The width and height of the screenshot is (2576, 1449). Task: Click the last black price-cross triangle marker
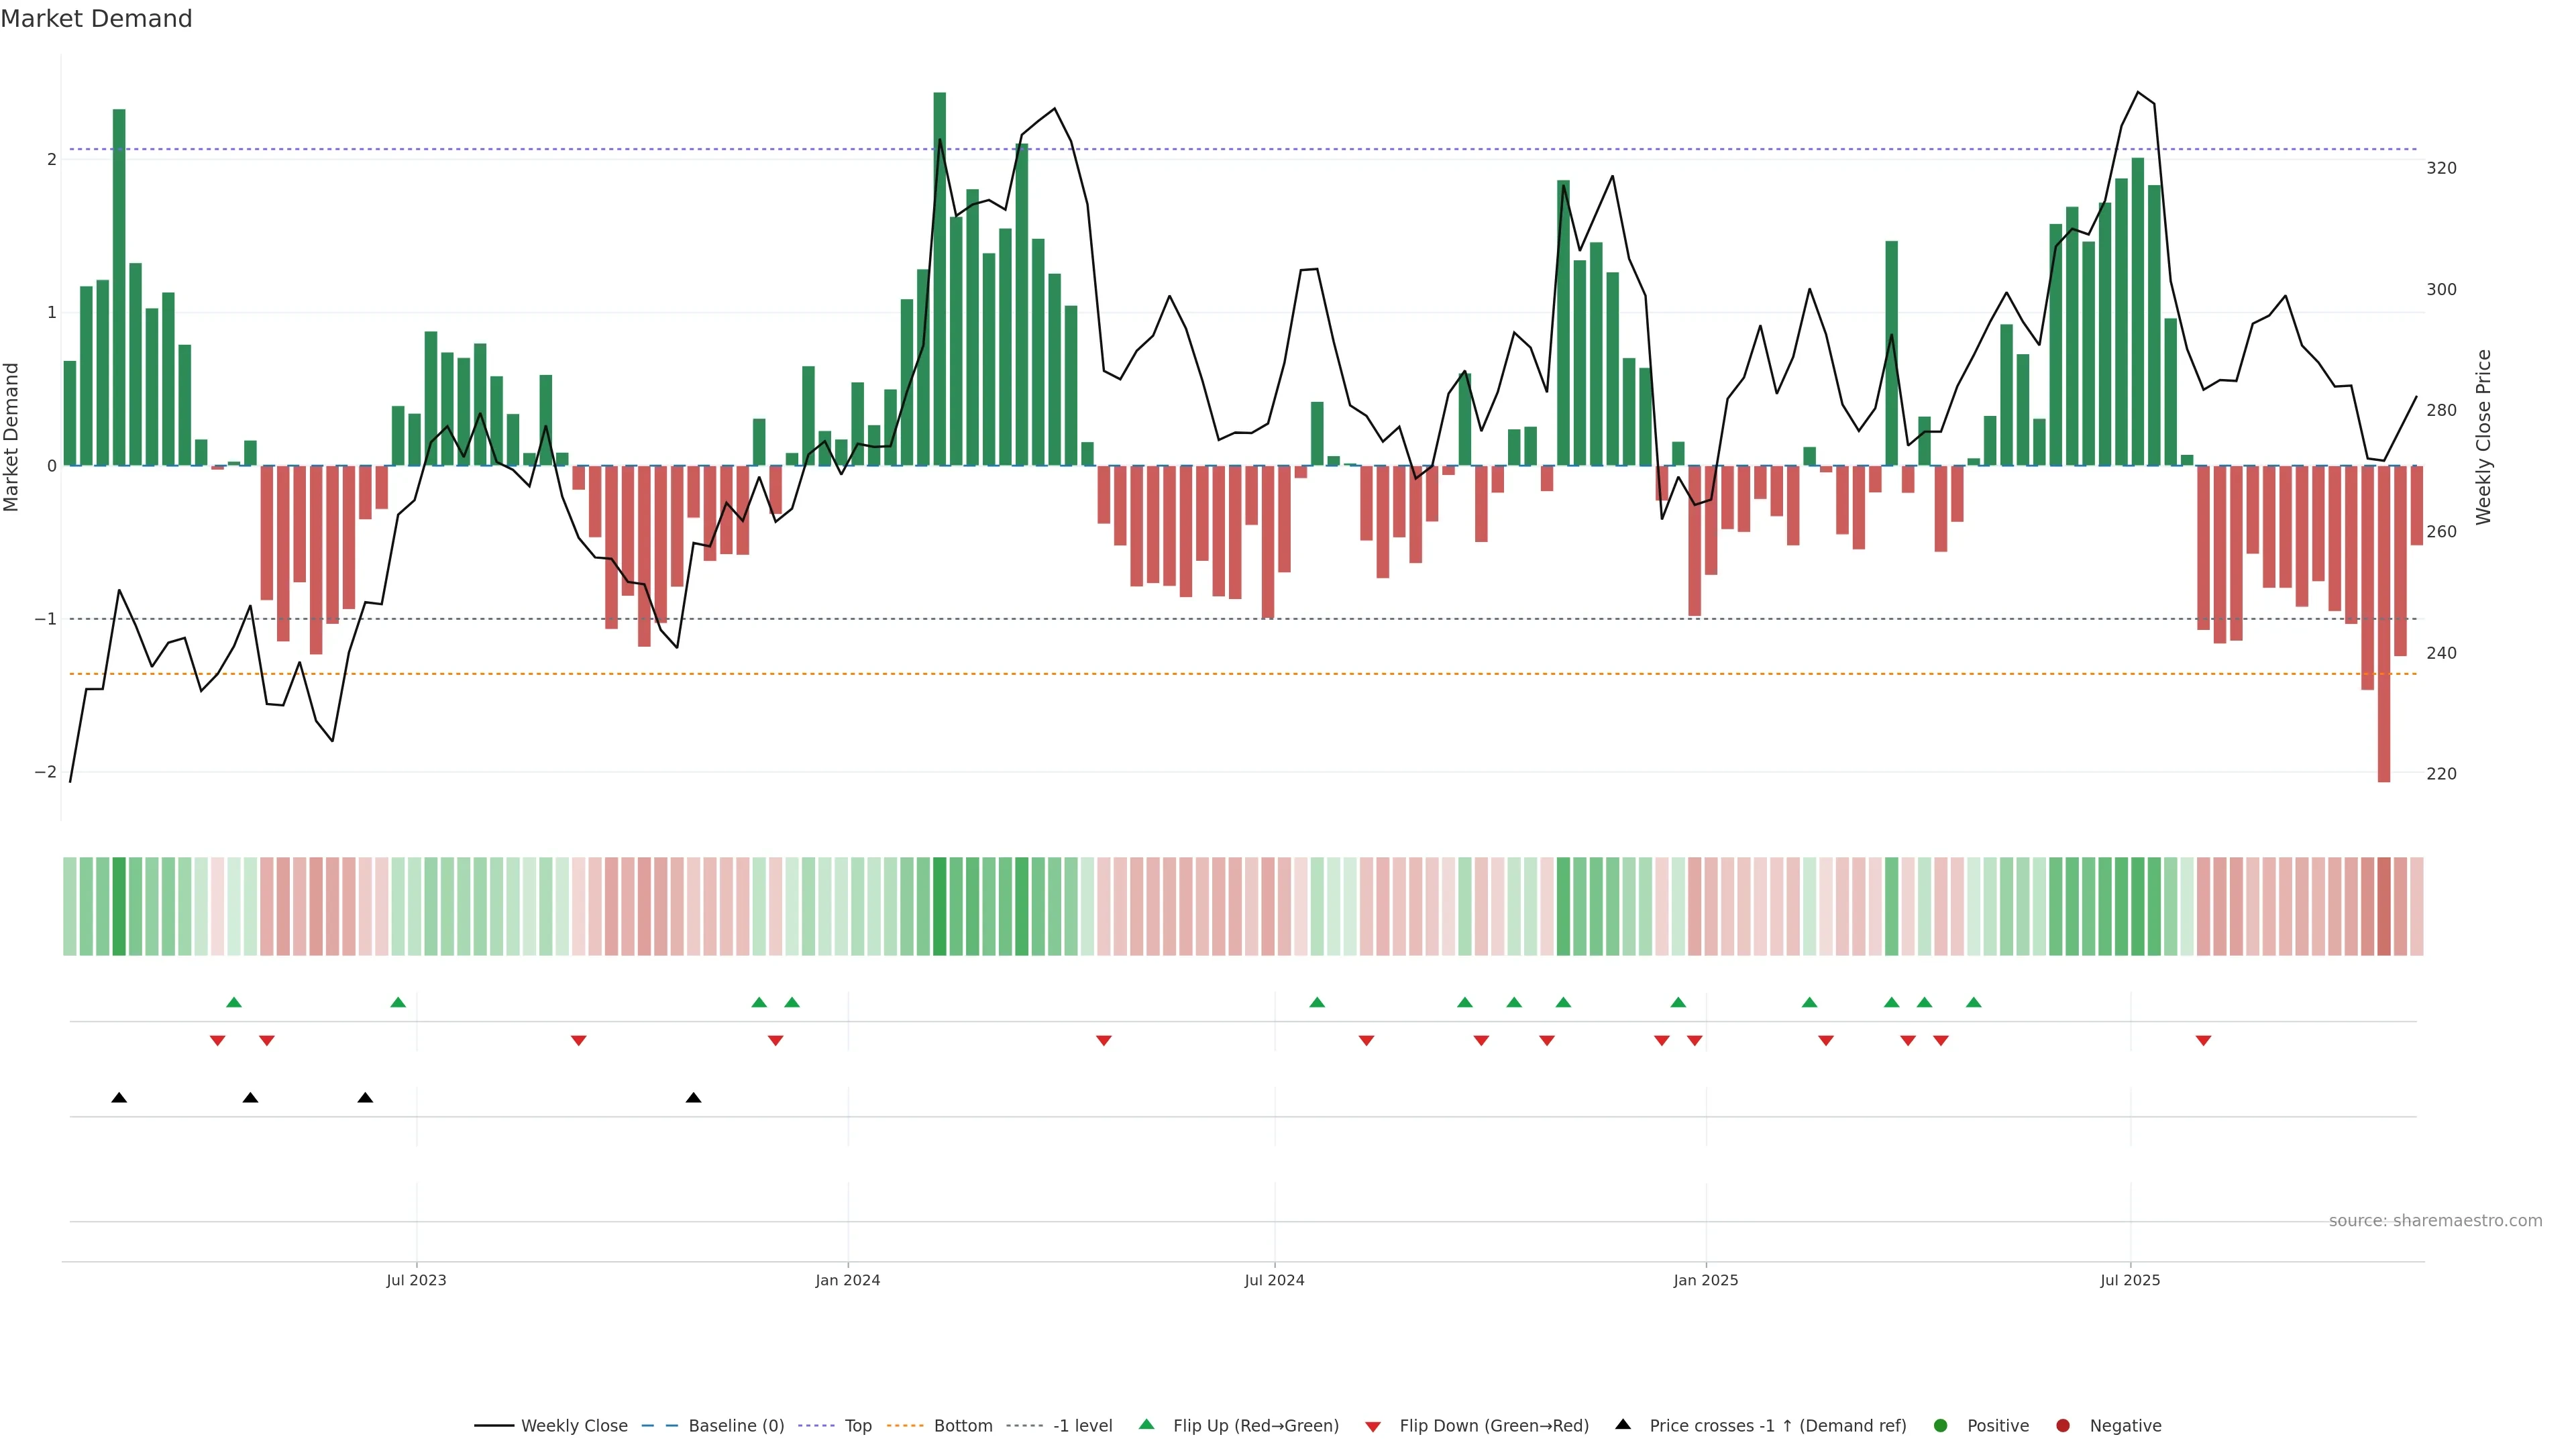(693, 1098)
